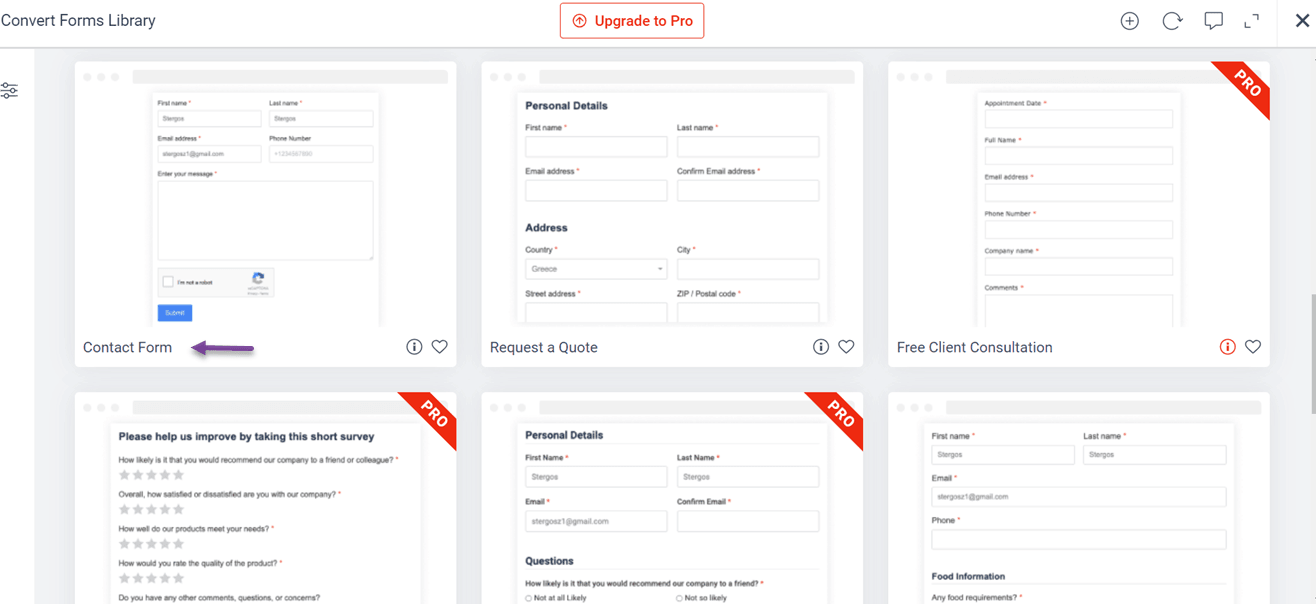The height and width of the screenshot is (604, 1316).
Task: Open the chat bubble feedback icon
Action: pyautogui.click(x=1213, y=21)
